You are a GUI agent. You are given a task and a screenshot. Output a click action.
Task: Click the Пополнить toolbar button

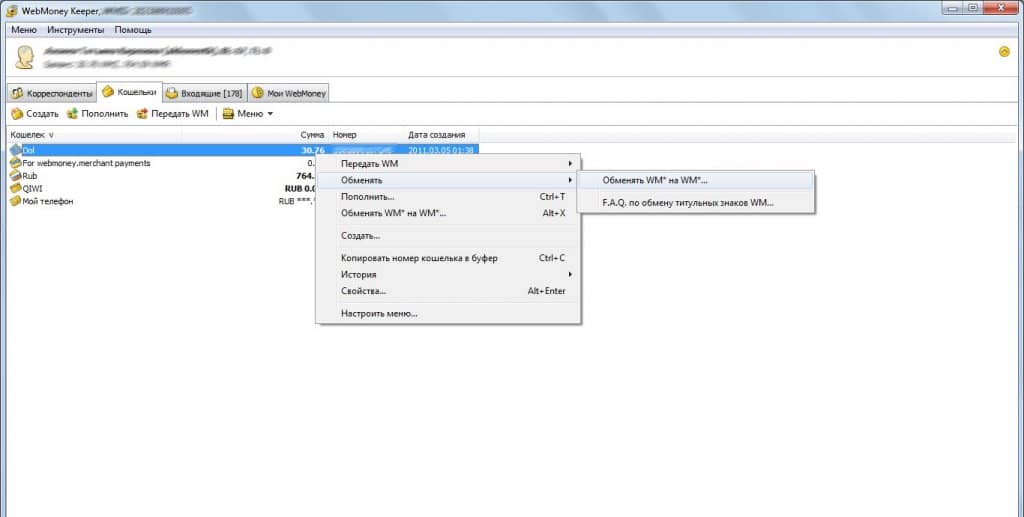coord(97,114)
